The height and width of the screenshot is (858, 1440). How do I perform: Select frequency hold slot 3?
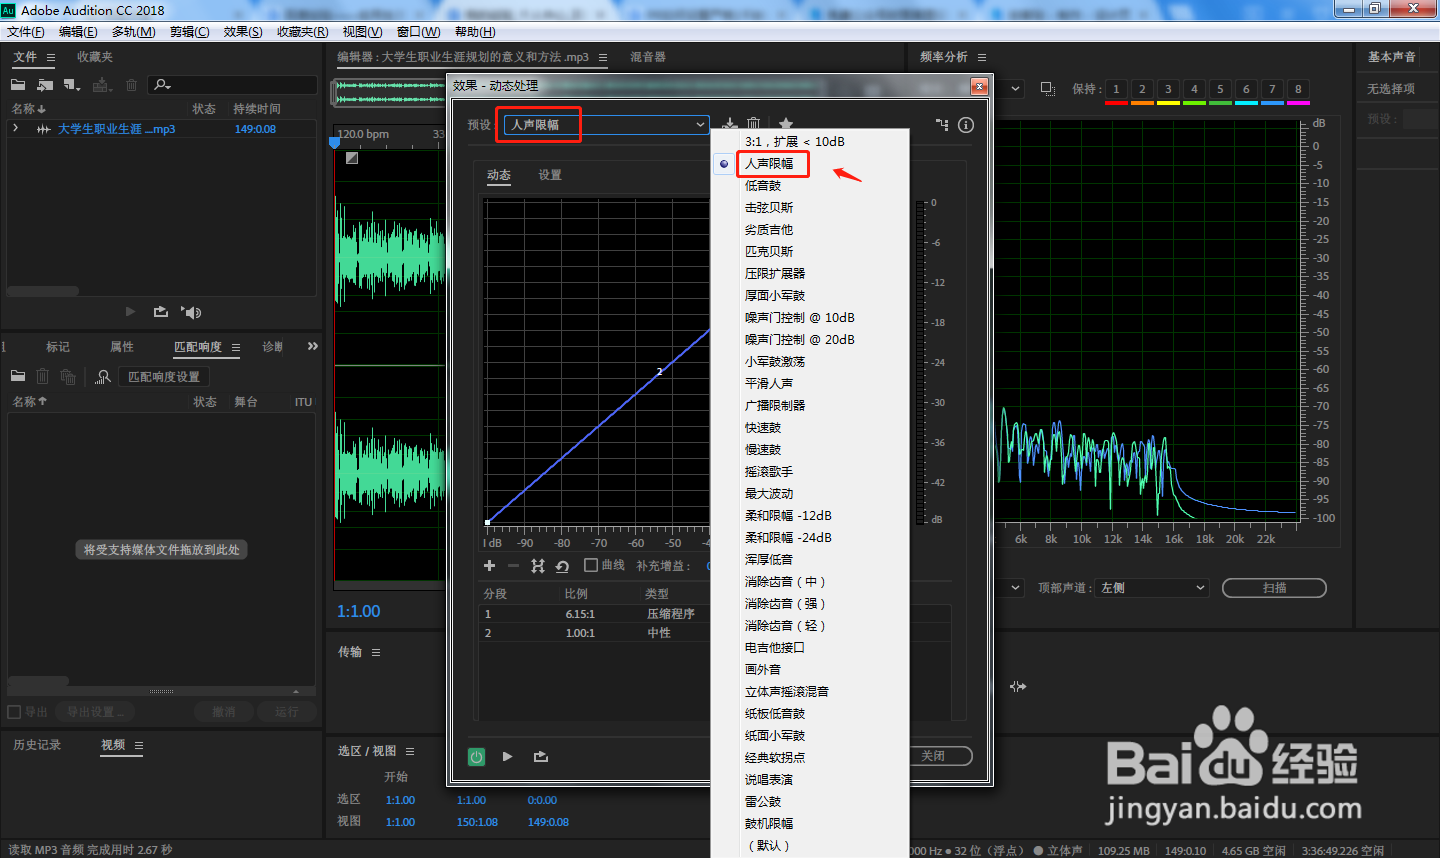[1168, 89]
